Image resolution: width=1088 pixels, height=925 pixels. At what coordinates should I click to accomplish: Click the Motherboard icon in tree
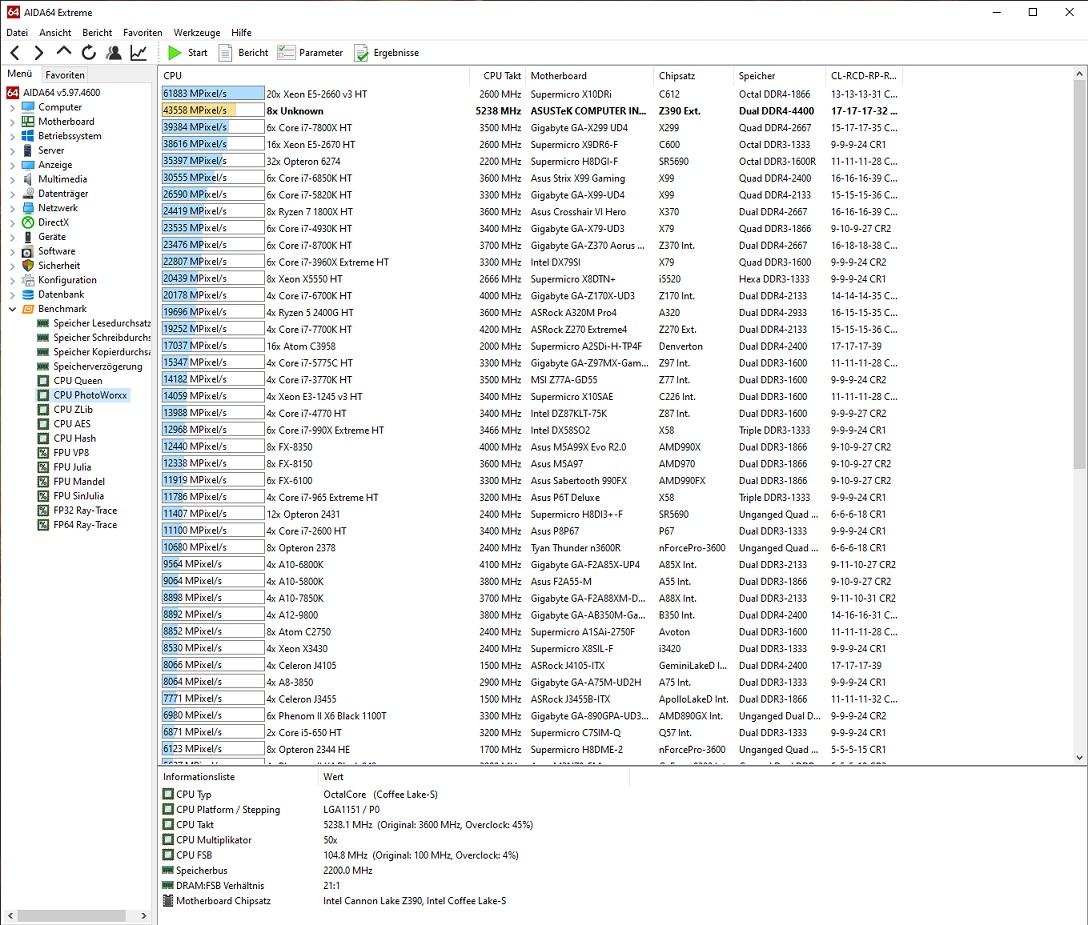click(x=28, y=121)
